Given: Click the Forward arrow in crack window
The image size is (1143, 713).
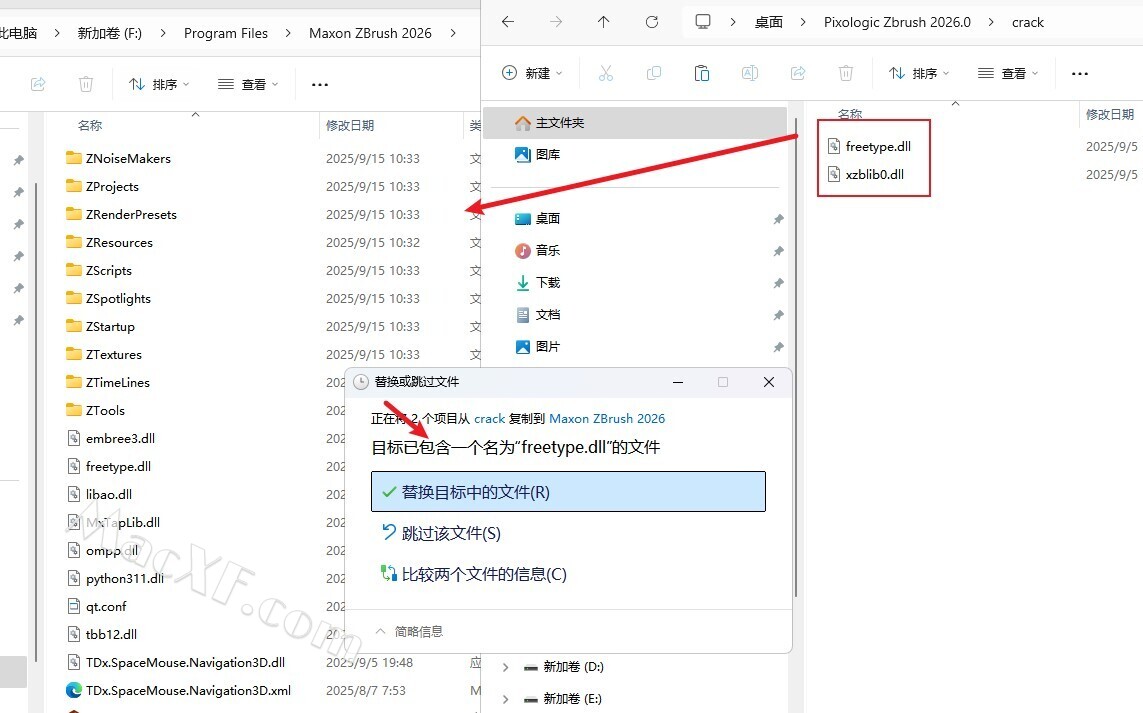Looking at the screenshot, I should coord(556,22).
